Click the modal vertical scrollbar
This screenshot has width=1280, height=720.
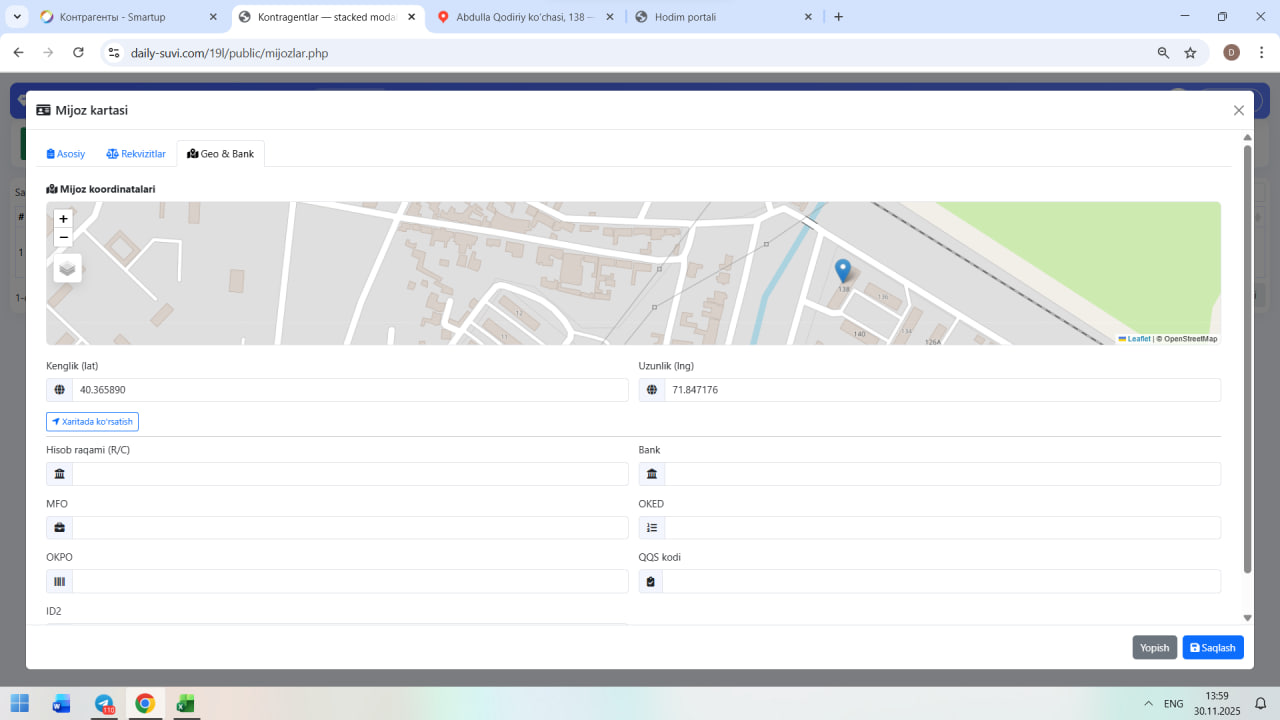(x=1247, y=360)
